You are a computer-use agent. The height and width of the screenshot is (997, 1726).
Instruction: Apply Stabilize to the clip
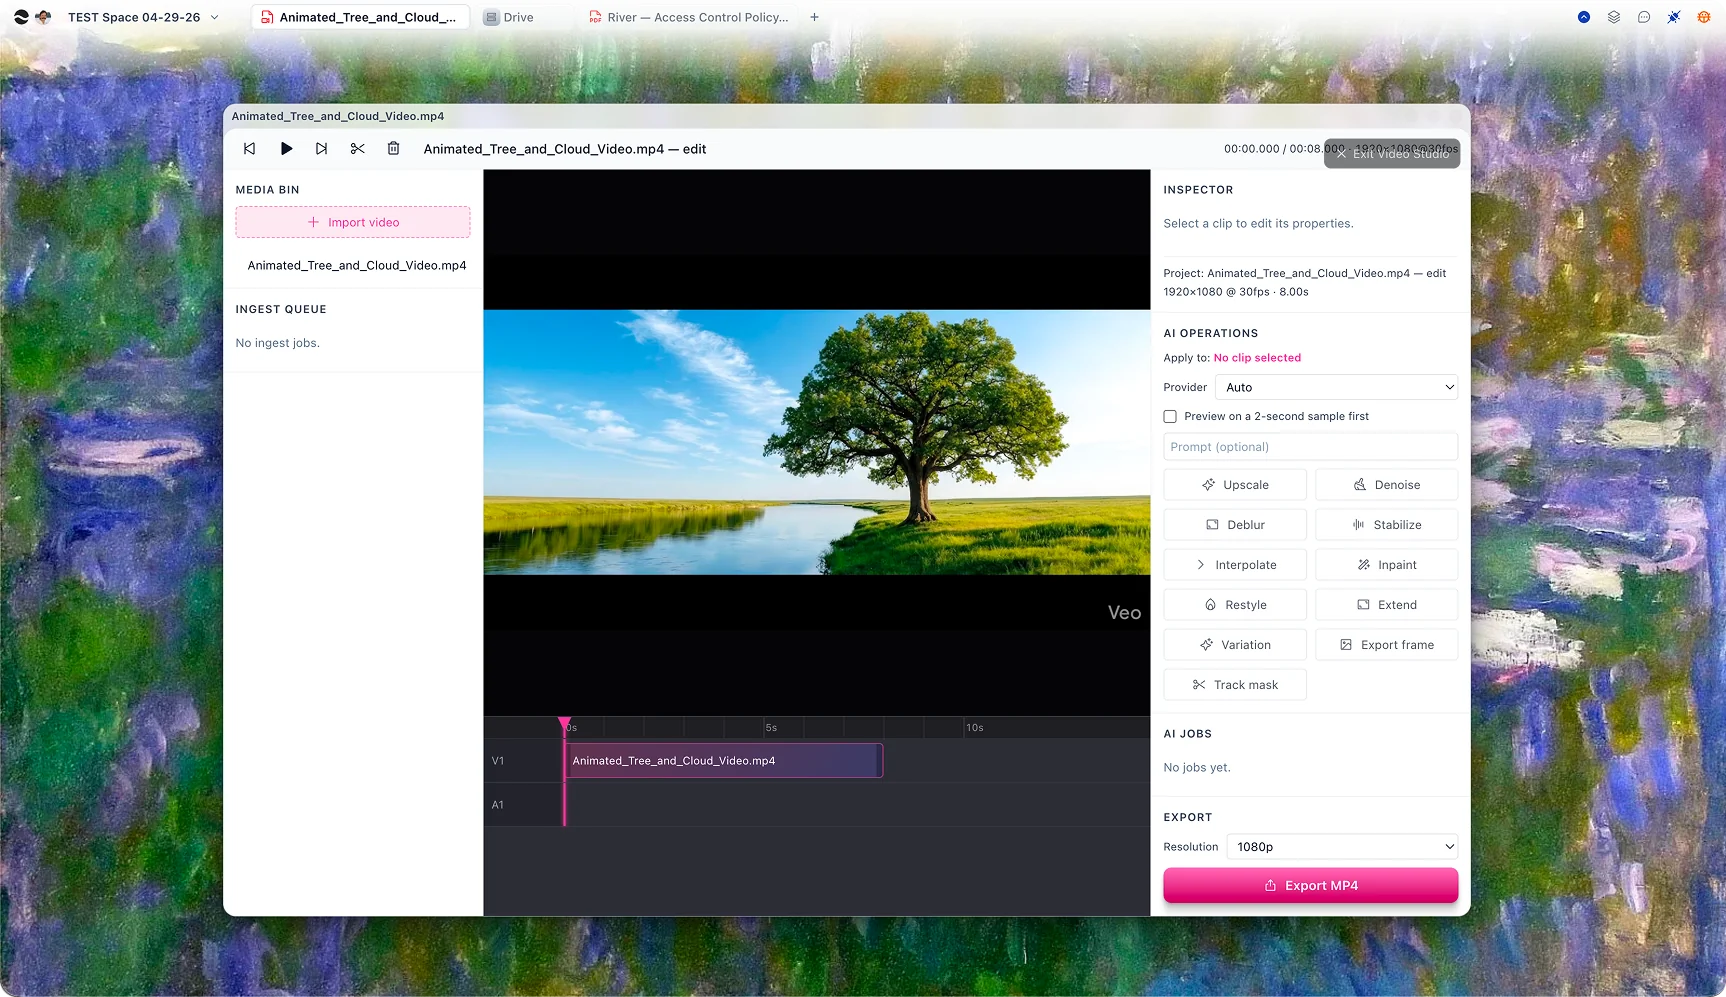click(x=1387, y=525)
